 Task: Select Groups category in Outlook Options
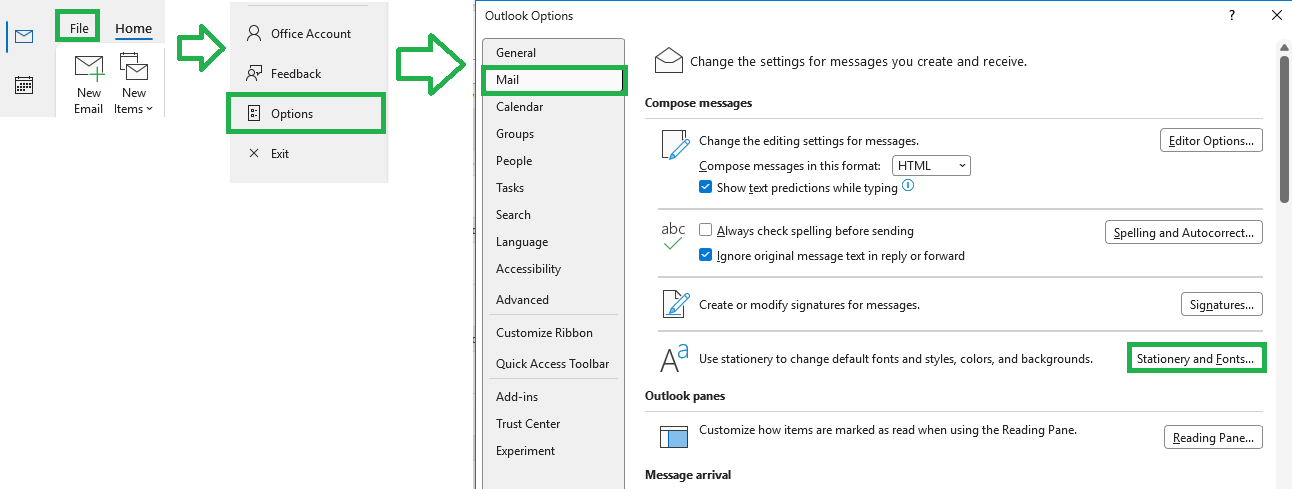coord(553,133)
